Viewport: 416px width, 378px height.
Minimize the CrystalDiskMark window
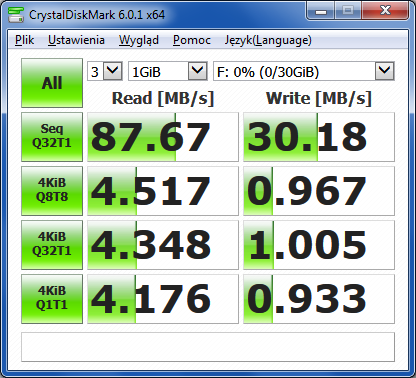(x=321, y=12)
